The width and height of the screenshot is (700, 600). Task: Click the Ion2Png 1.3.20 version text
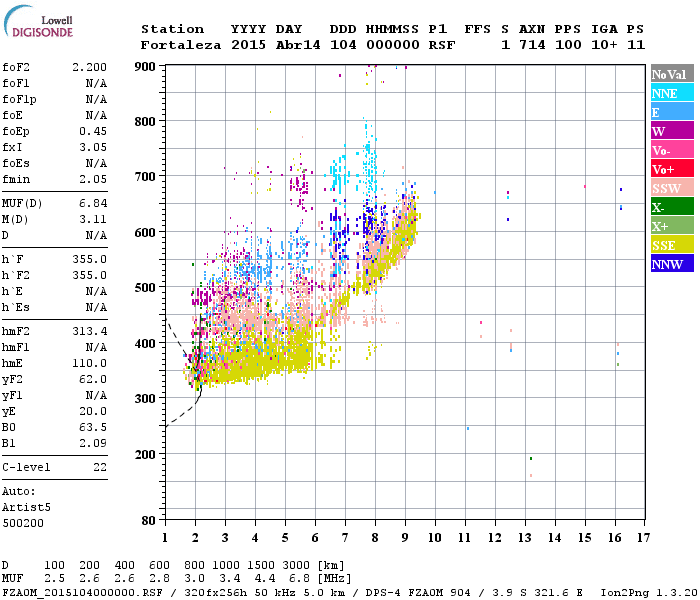tap(649, 593)
